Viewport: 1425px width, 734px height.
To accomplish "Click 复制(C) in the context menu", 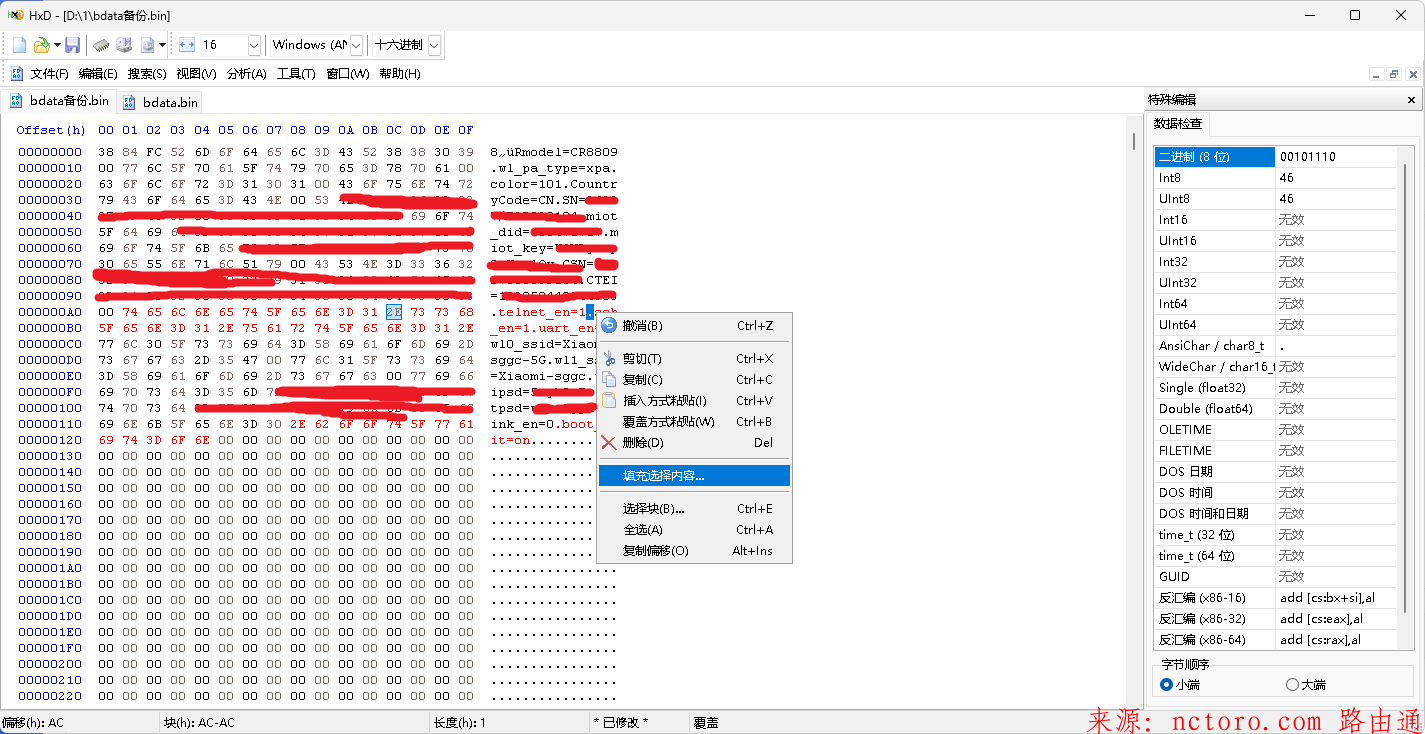I will (x=642, y=380).
